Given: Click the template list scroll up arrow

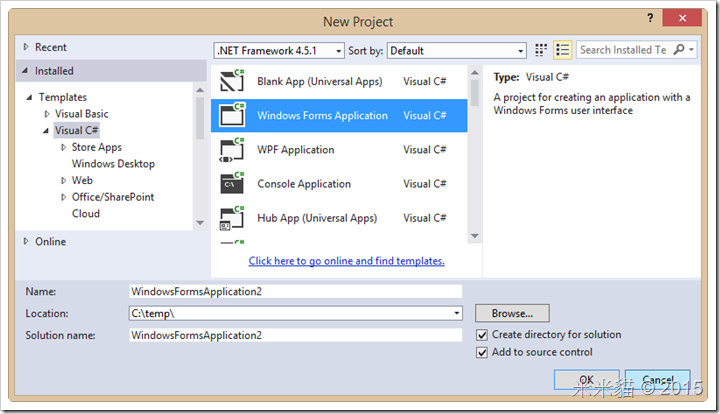Looking at the screenshot, I should [x=475, y=73].
